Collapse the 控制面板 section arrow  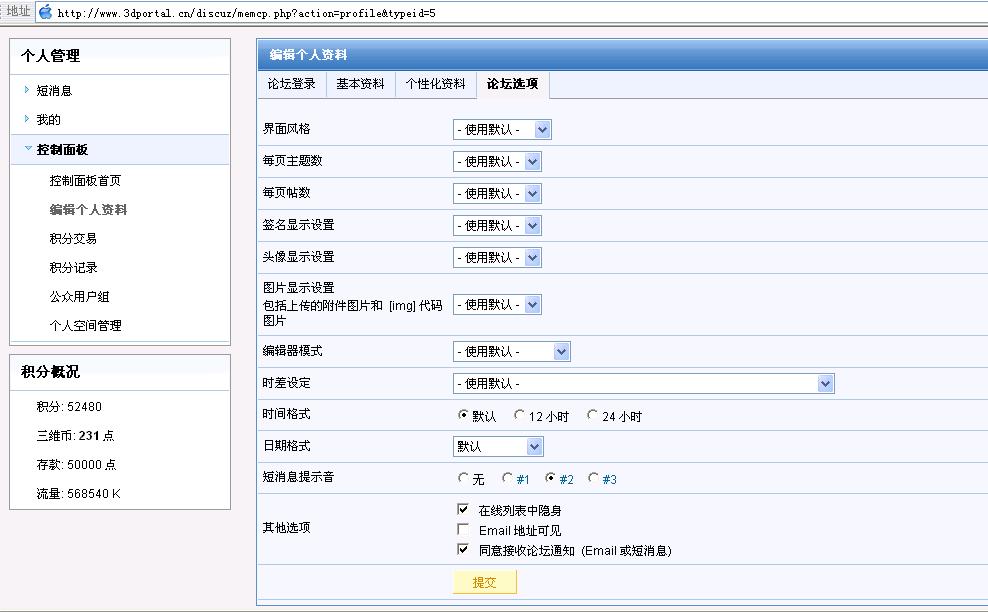(28, 148)
